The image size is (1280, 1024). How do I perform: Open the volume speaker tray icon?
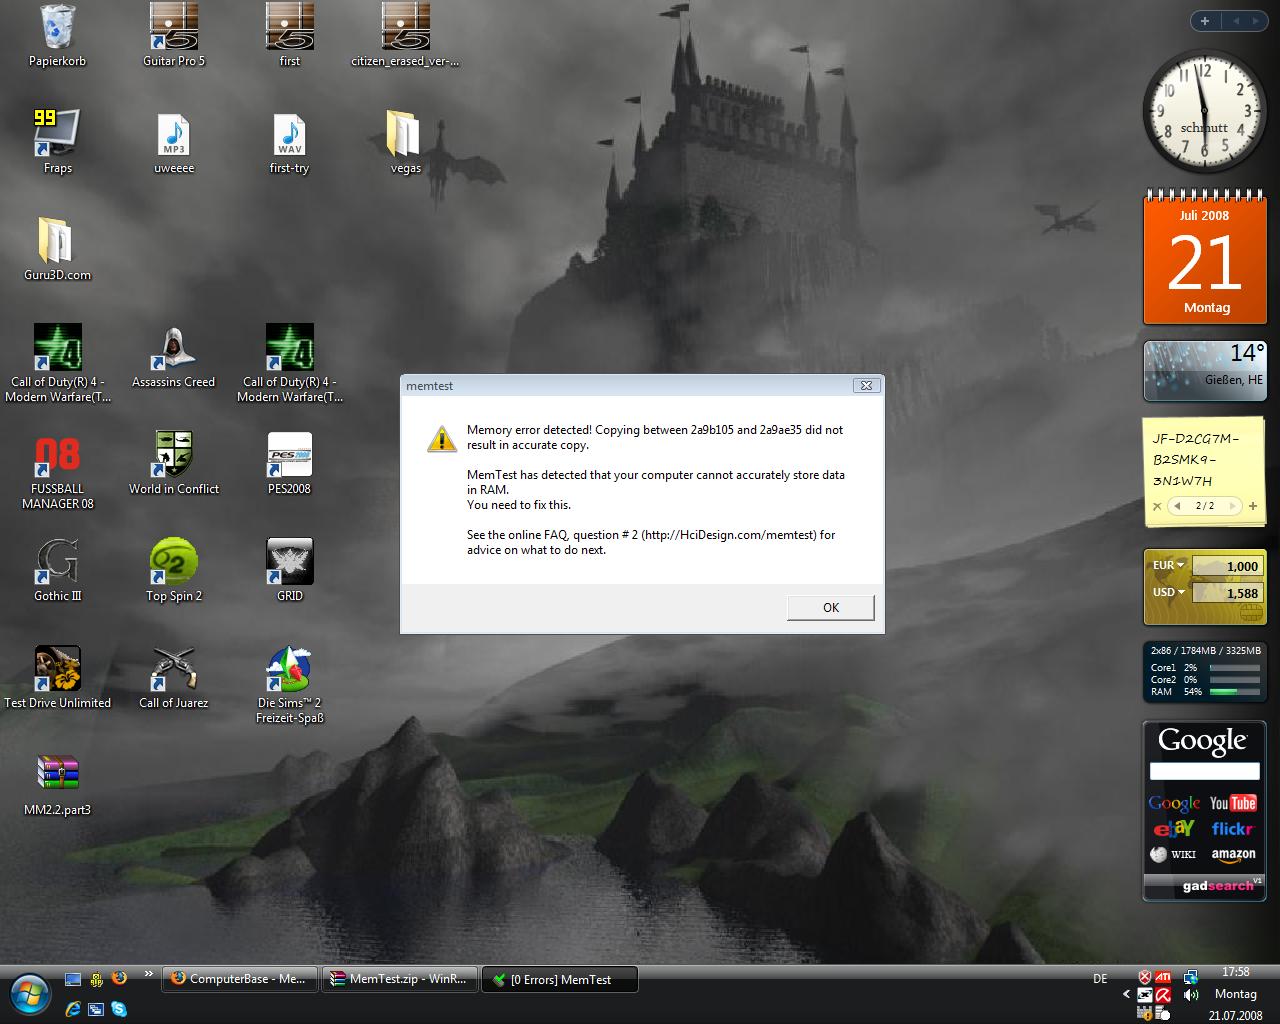(1190, 995)
